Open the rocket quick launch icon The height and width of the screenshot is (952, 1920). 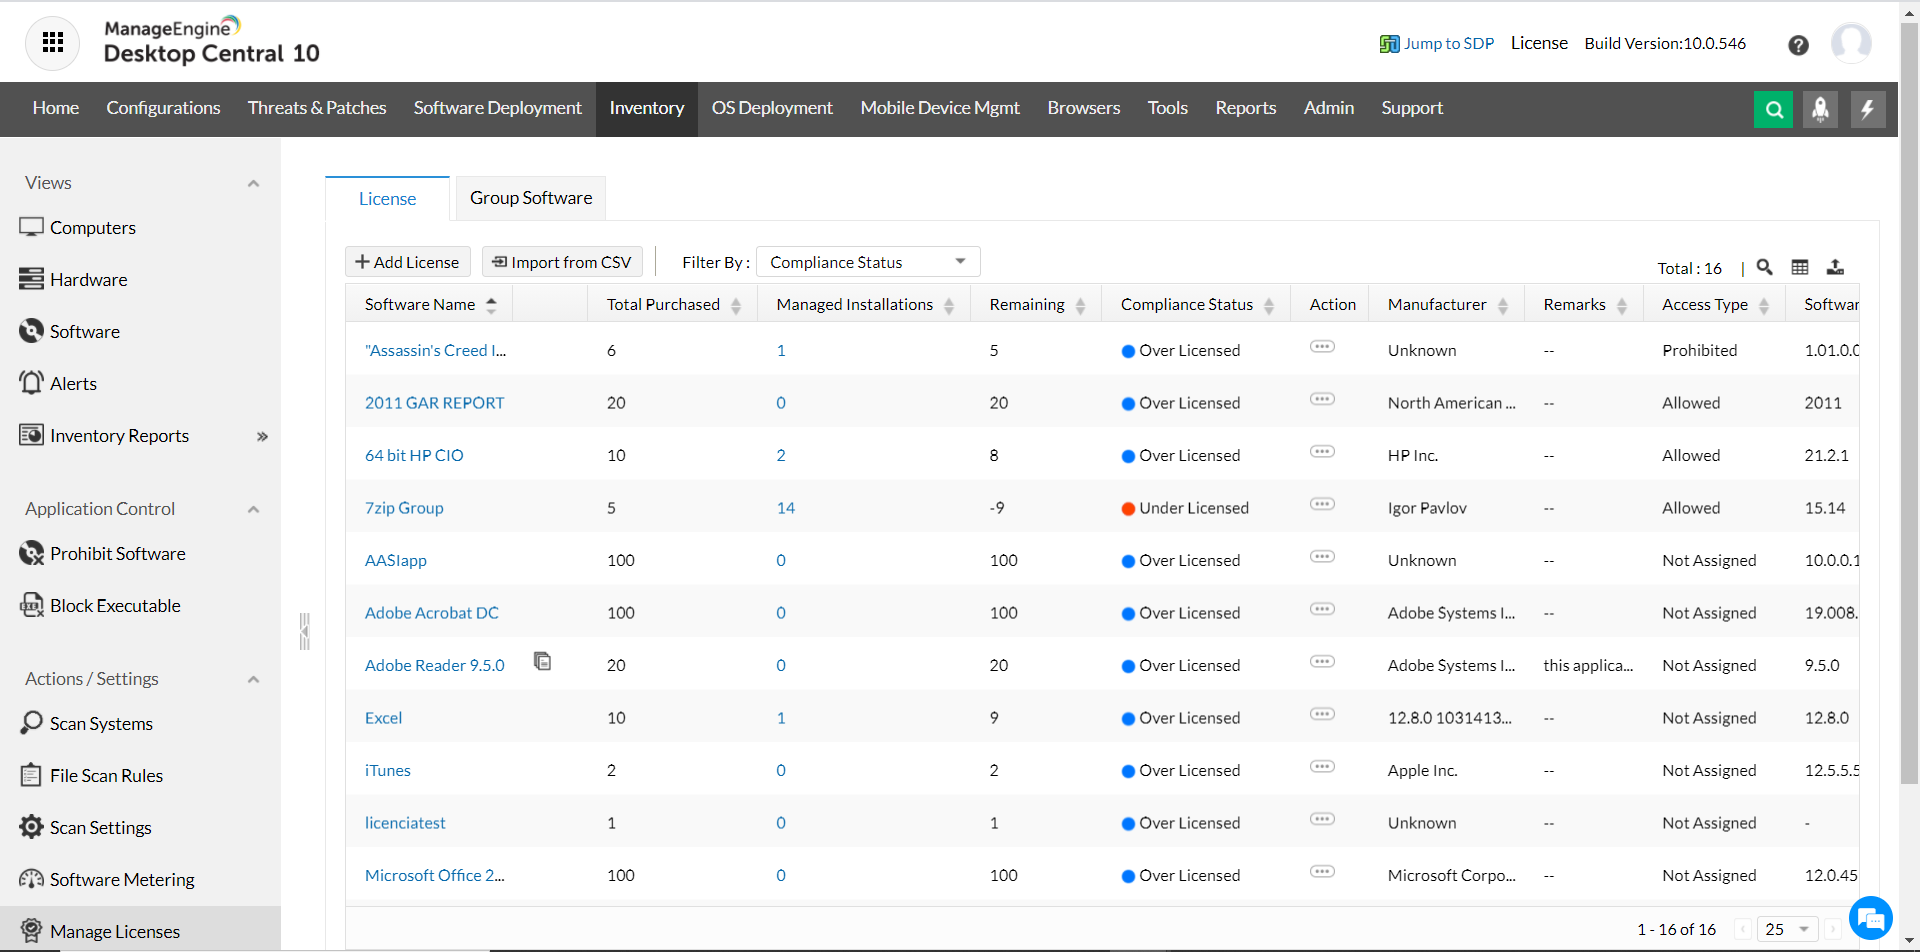[1820, 109]
